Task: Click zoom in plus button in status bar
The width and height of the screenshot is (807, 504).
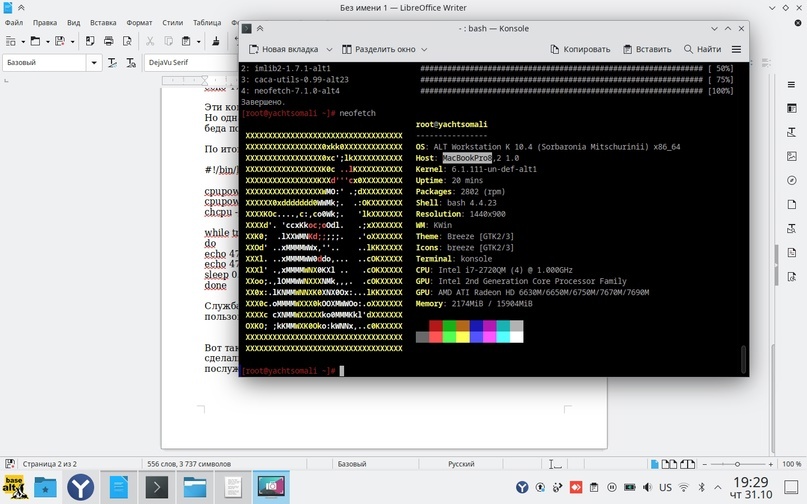Action: point(770,464)
